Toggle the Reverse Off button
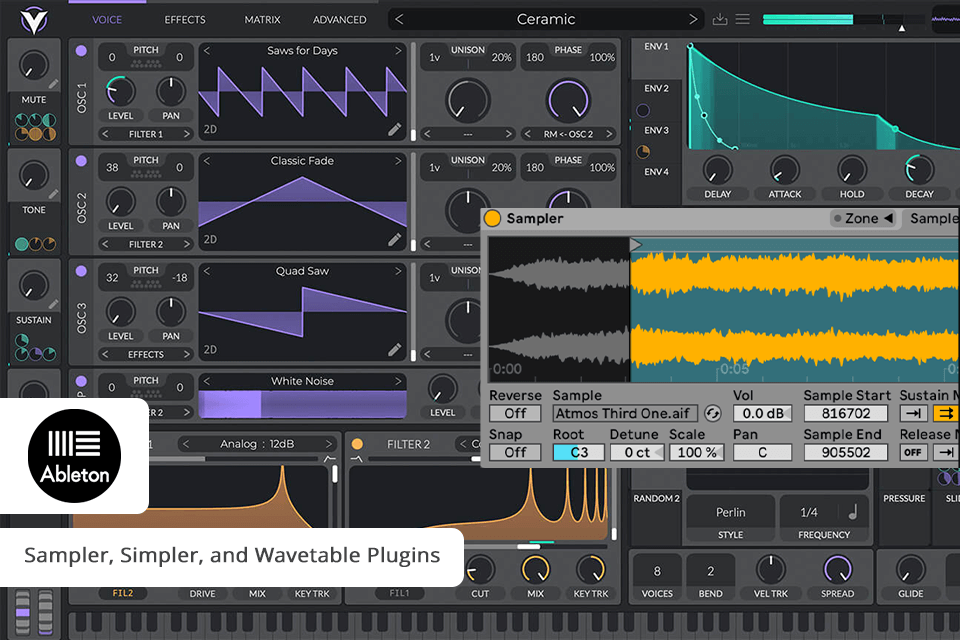 click(515, 413)
